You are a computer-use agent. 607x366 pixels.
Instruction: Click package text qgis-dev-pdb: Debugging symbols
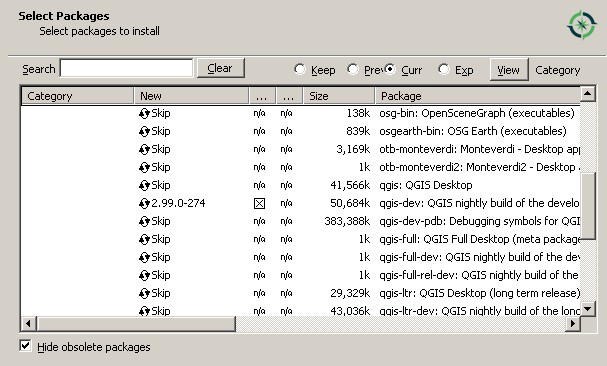click(479, 222)
